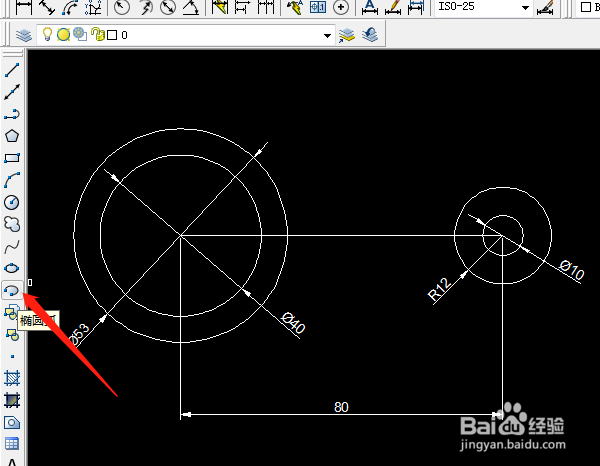This screenshot has width=600, height=466.
Task: Select the R12 dimension text
Action: click(x=440, y=289)
